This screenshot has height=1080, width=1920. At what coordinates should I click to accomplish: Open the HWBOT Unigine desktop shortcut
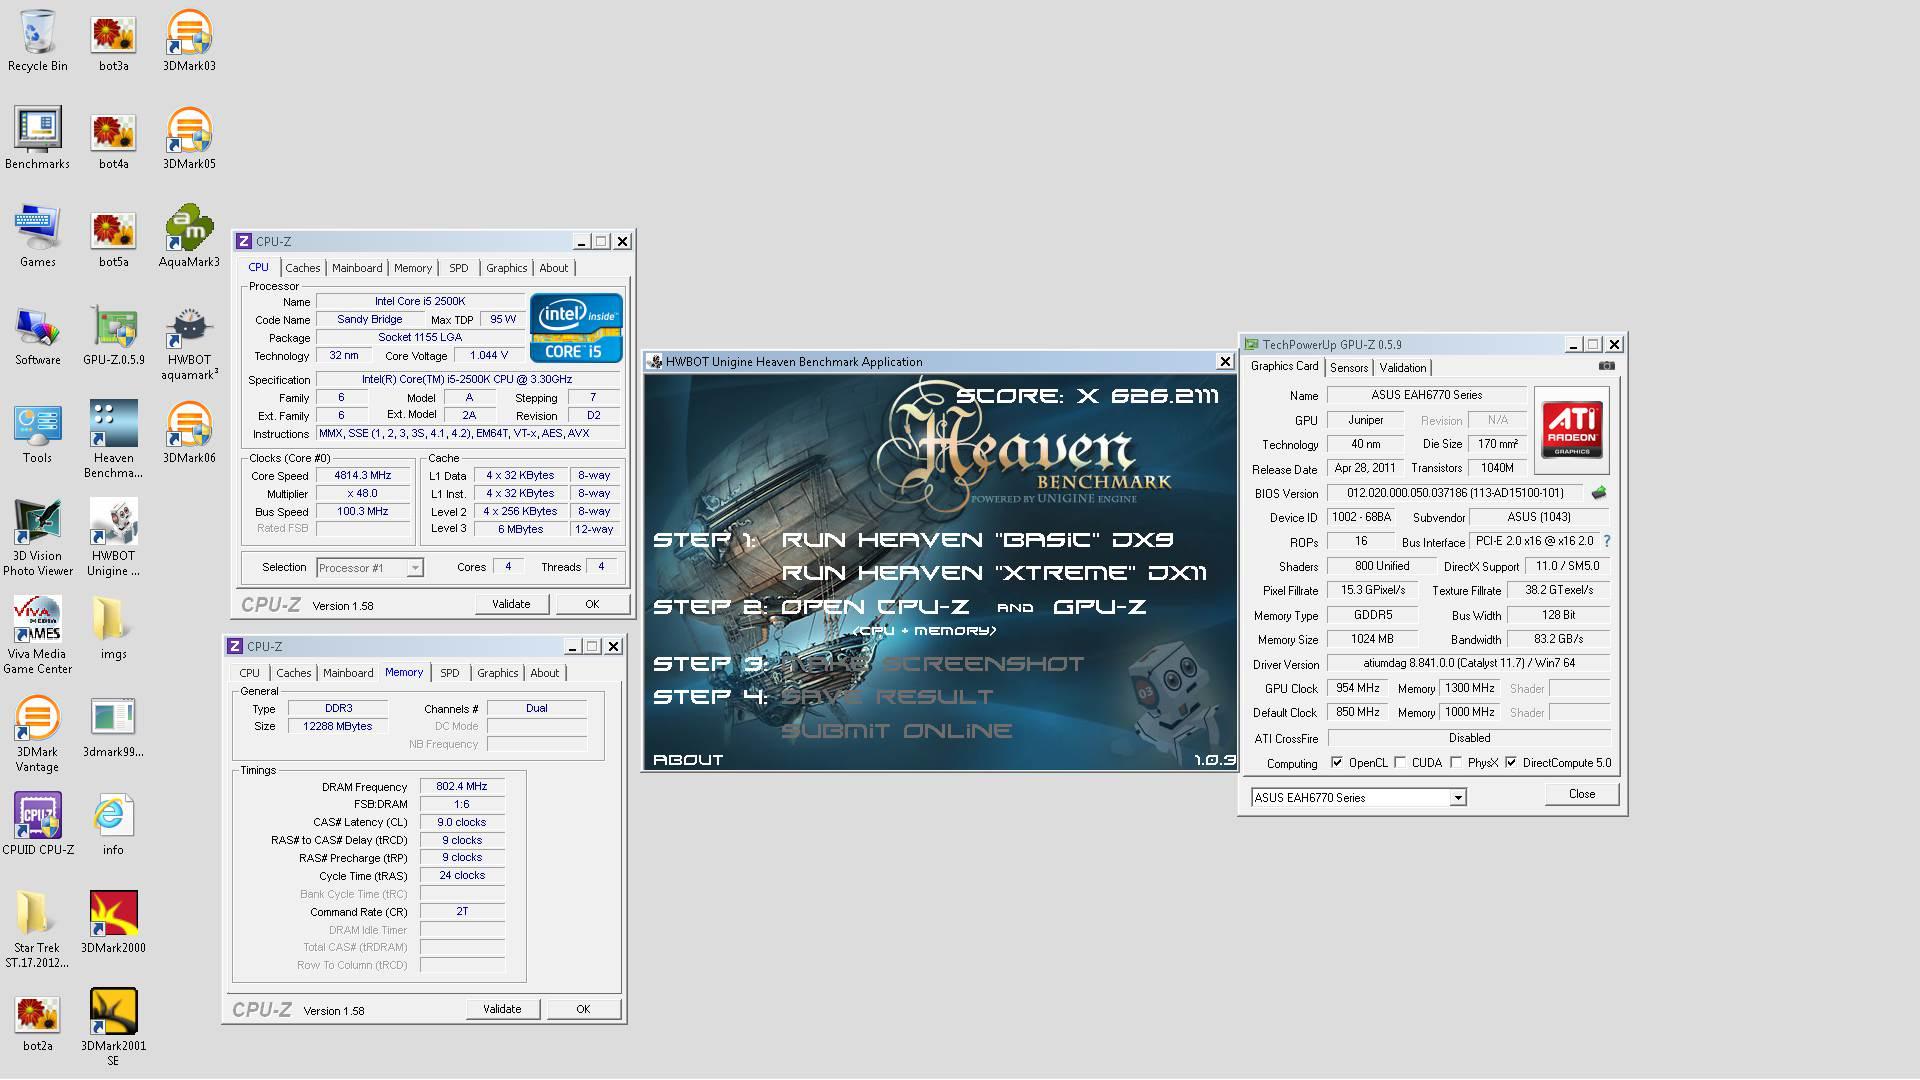[113, 538]
